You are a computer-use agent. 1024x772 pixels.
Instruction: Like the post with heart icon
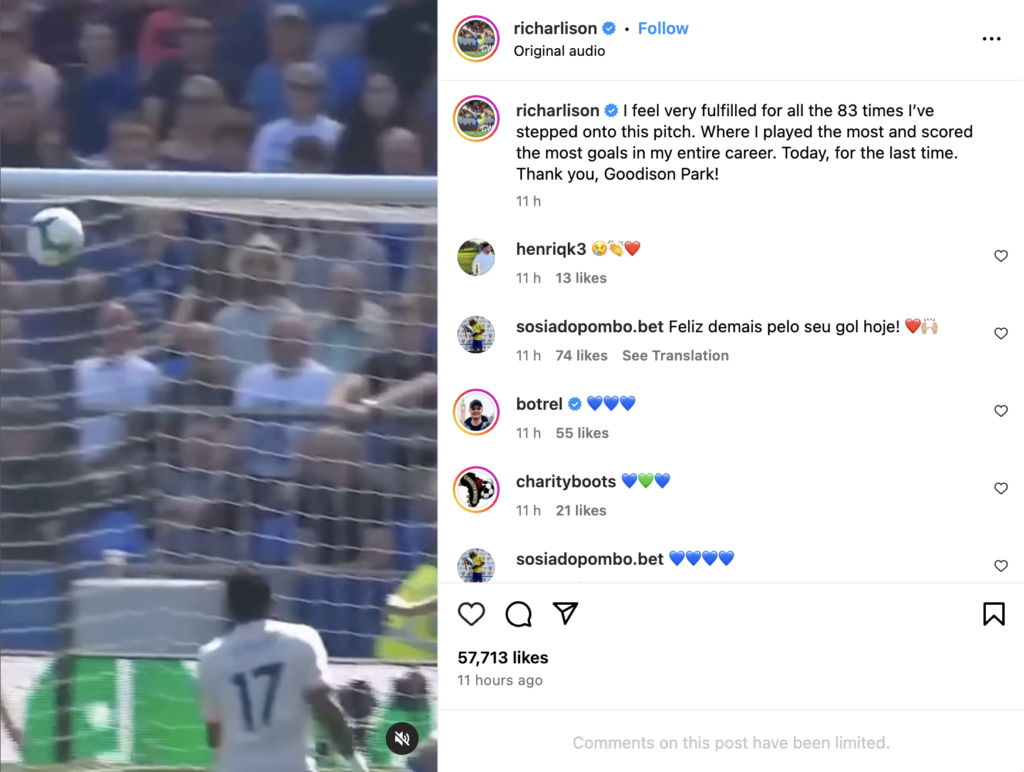(471, 614)
